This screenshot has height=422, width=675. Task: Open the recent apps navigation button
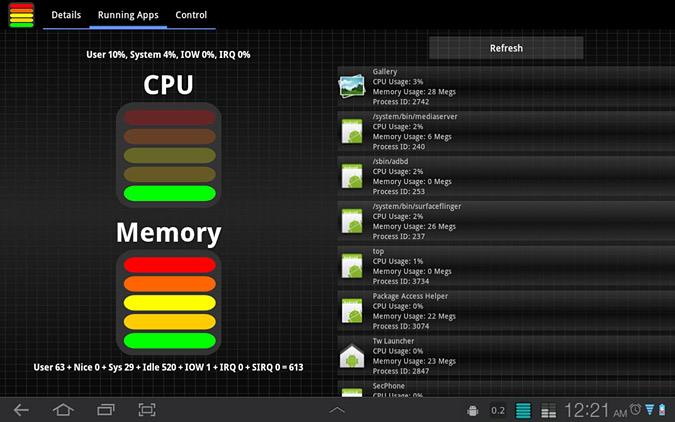point(106,409)
